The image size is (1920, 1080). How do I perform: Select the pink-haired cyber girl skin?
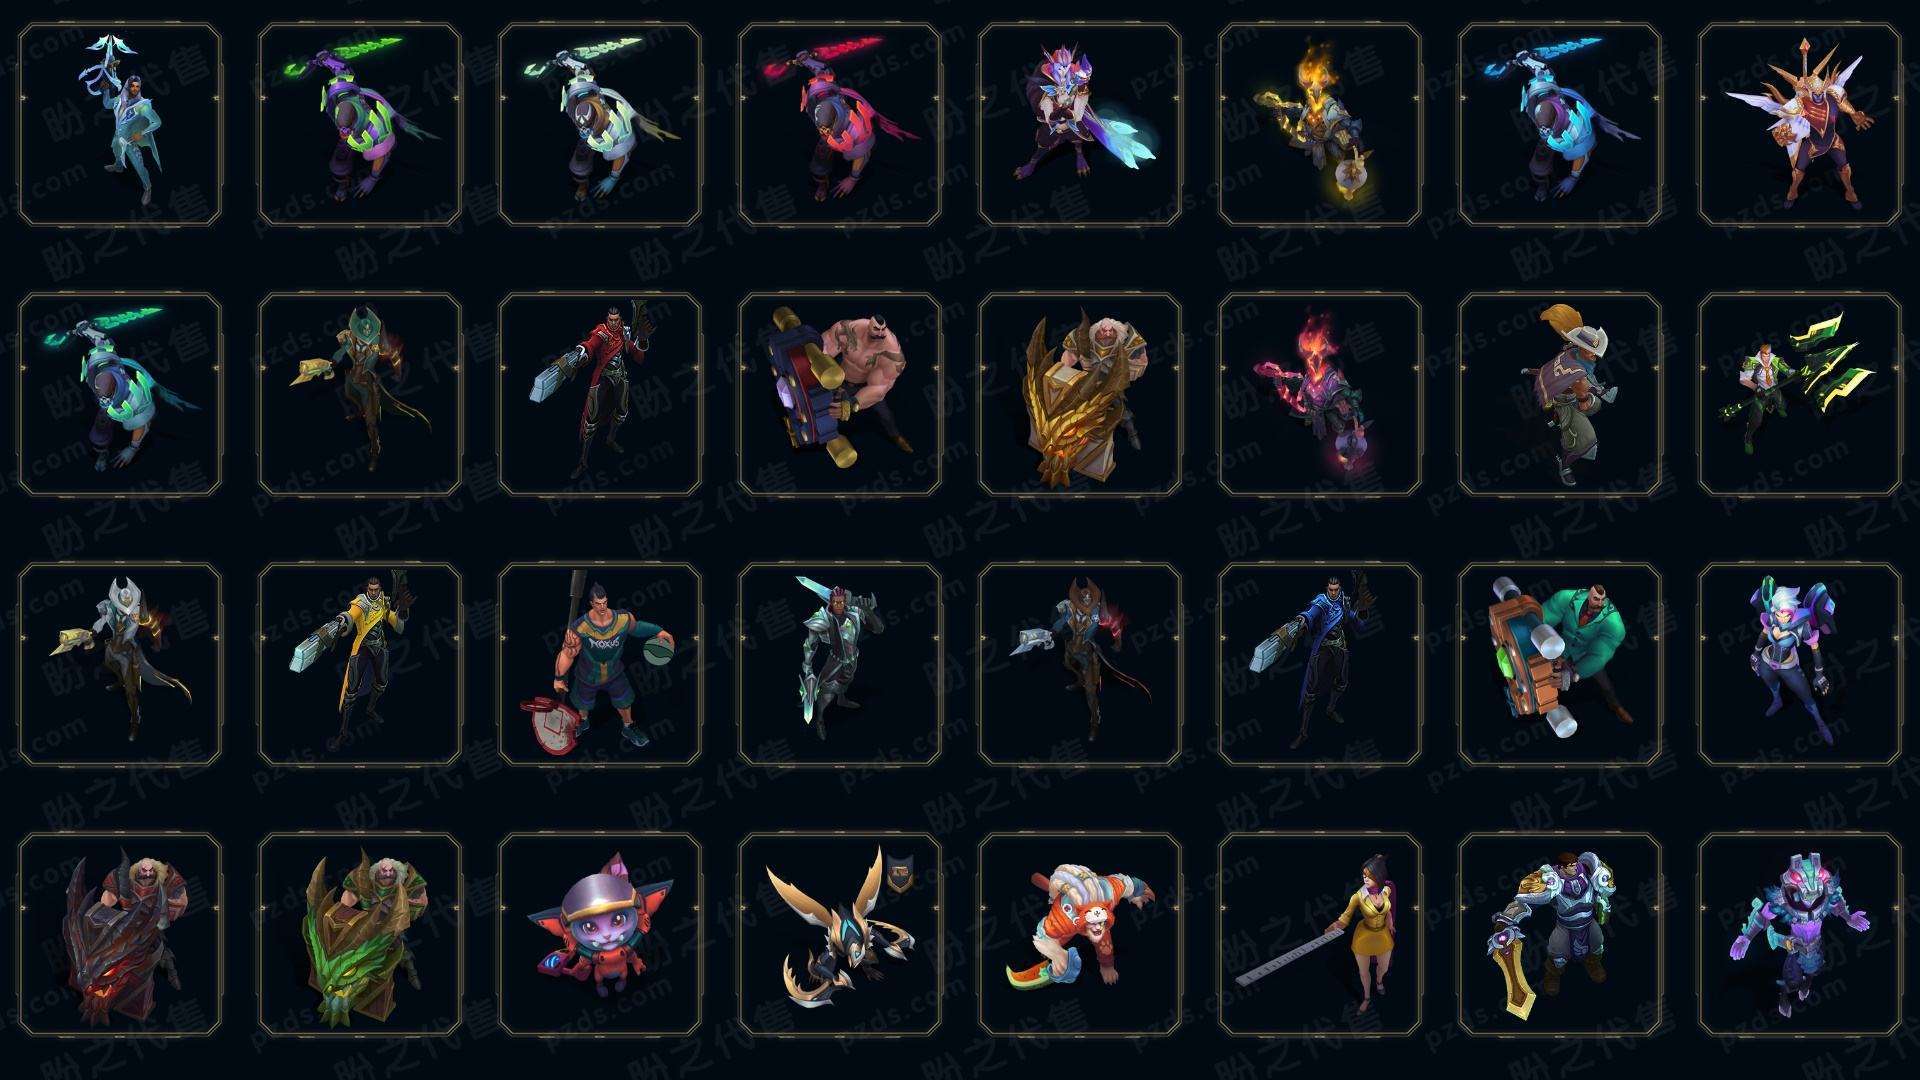tap(1799, 665)
